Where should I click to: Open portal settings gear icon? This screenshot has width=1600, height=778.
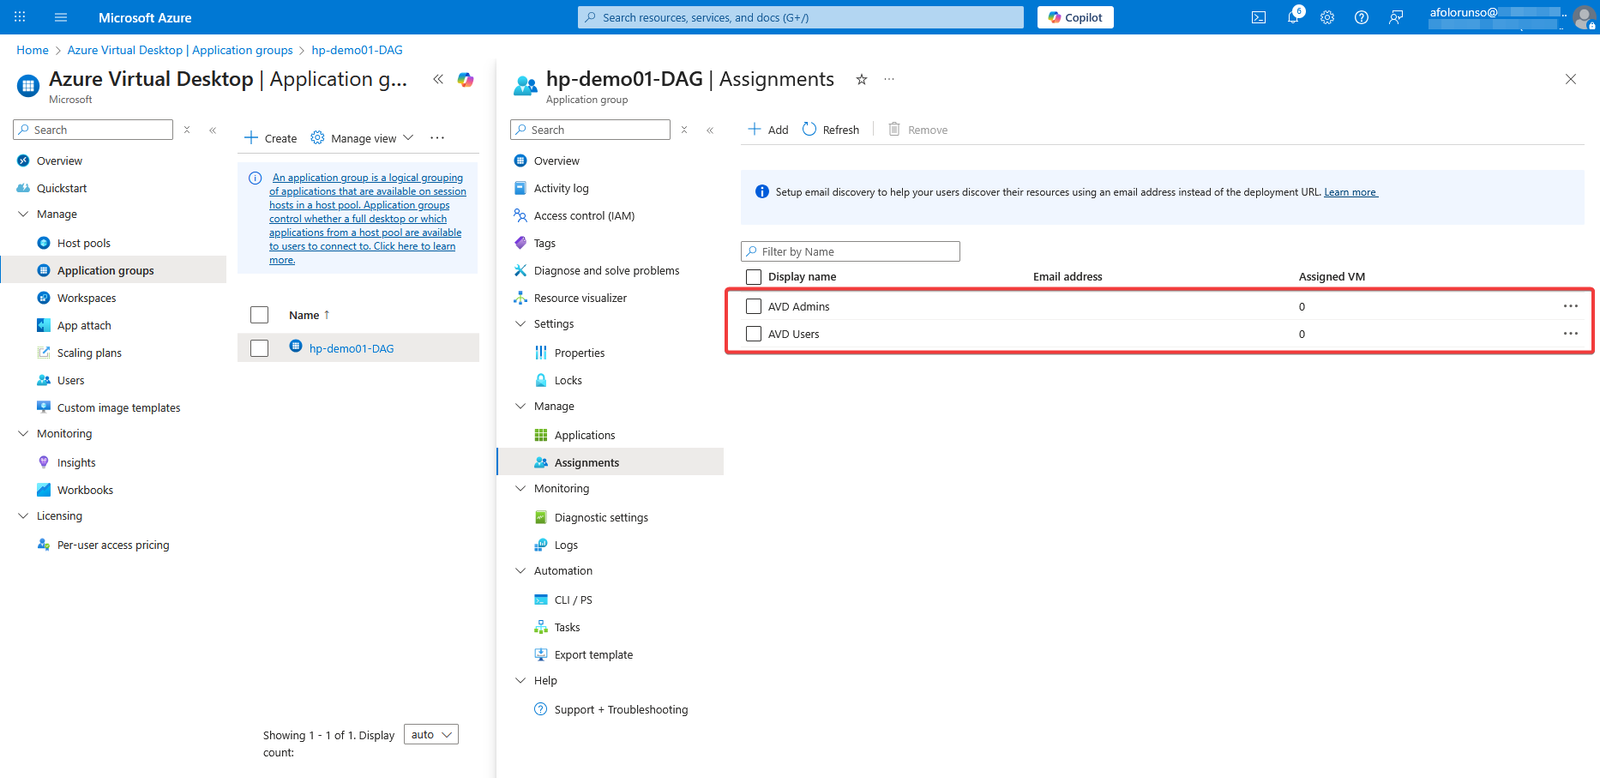(1327, 17)
